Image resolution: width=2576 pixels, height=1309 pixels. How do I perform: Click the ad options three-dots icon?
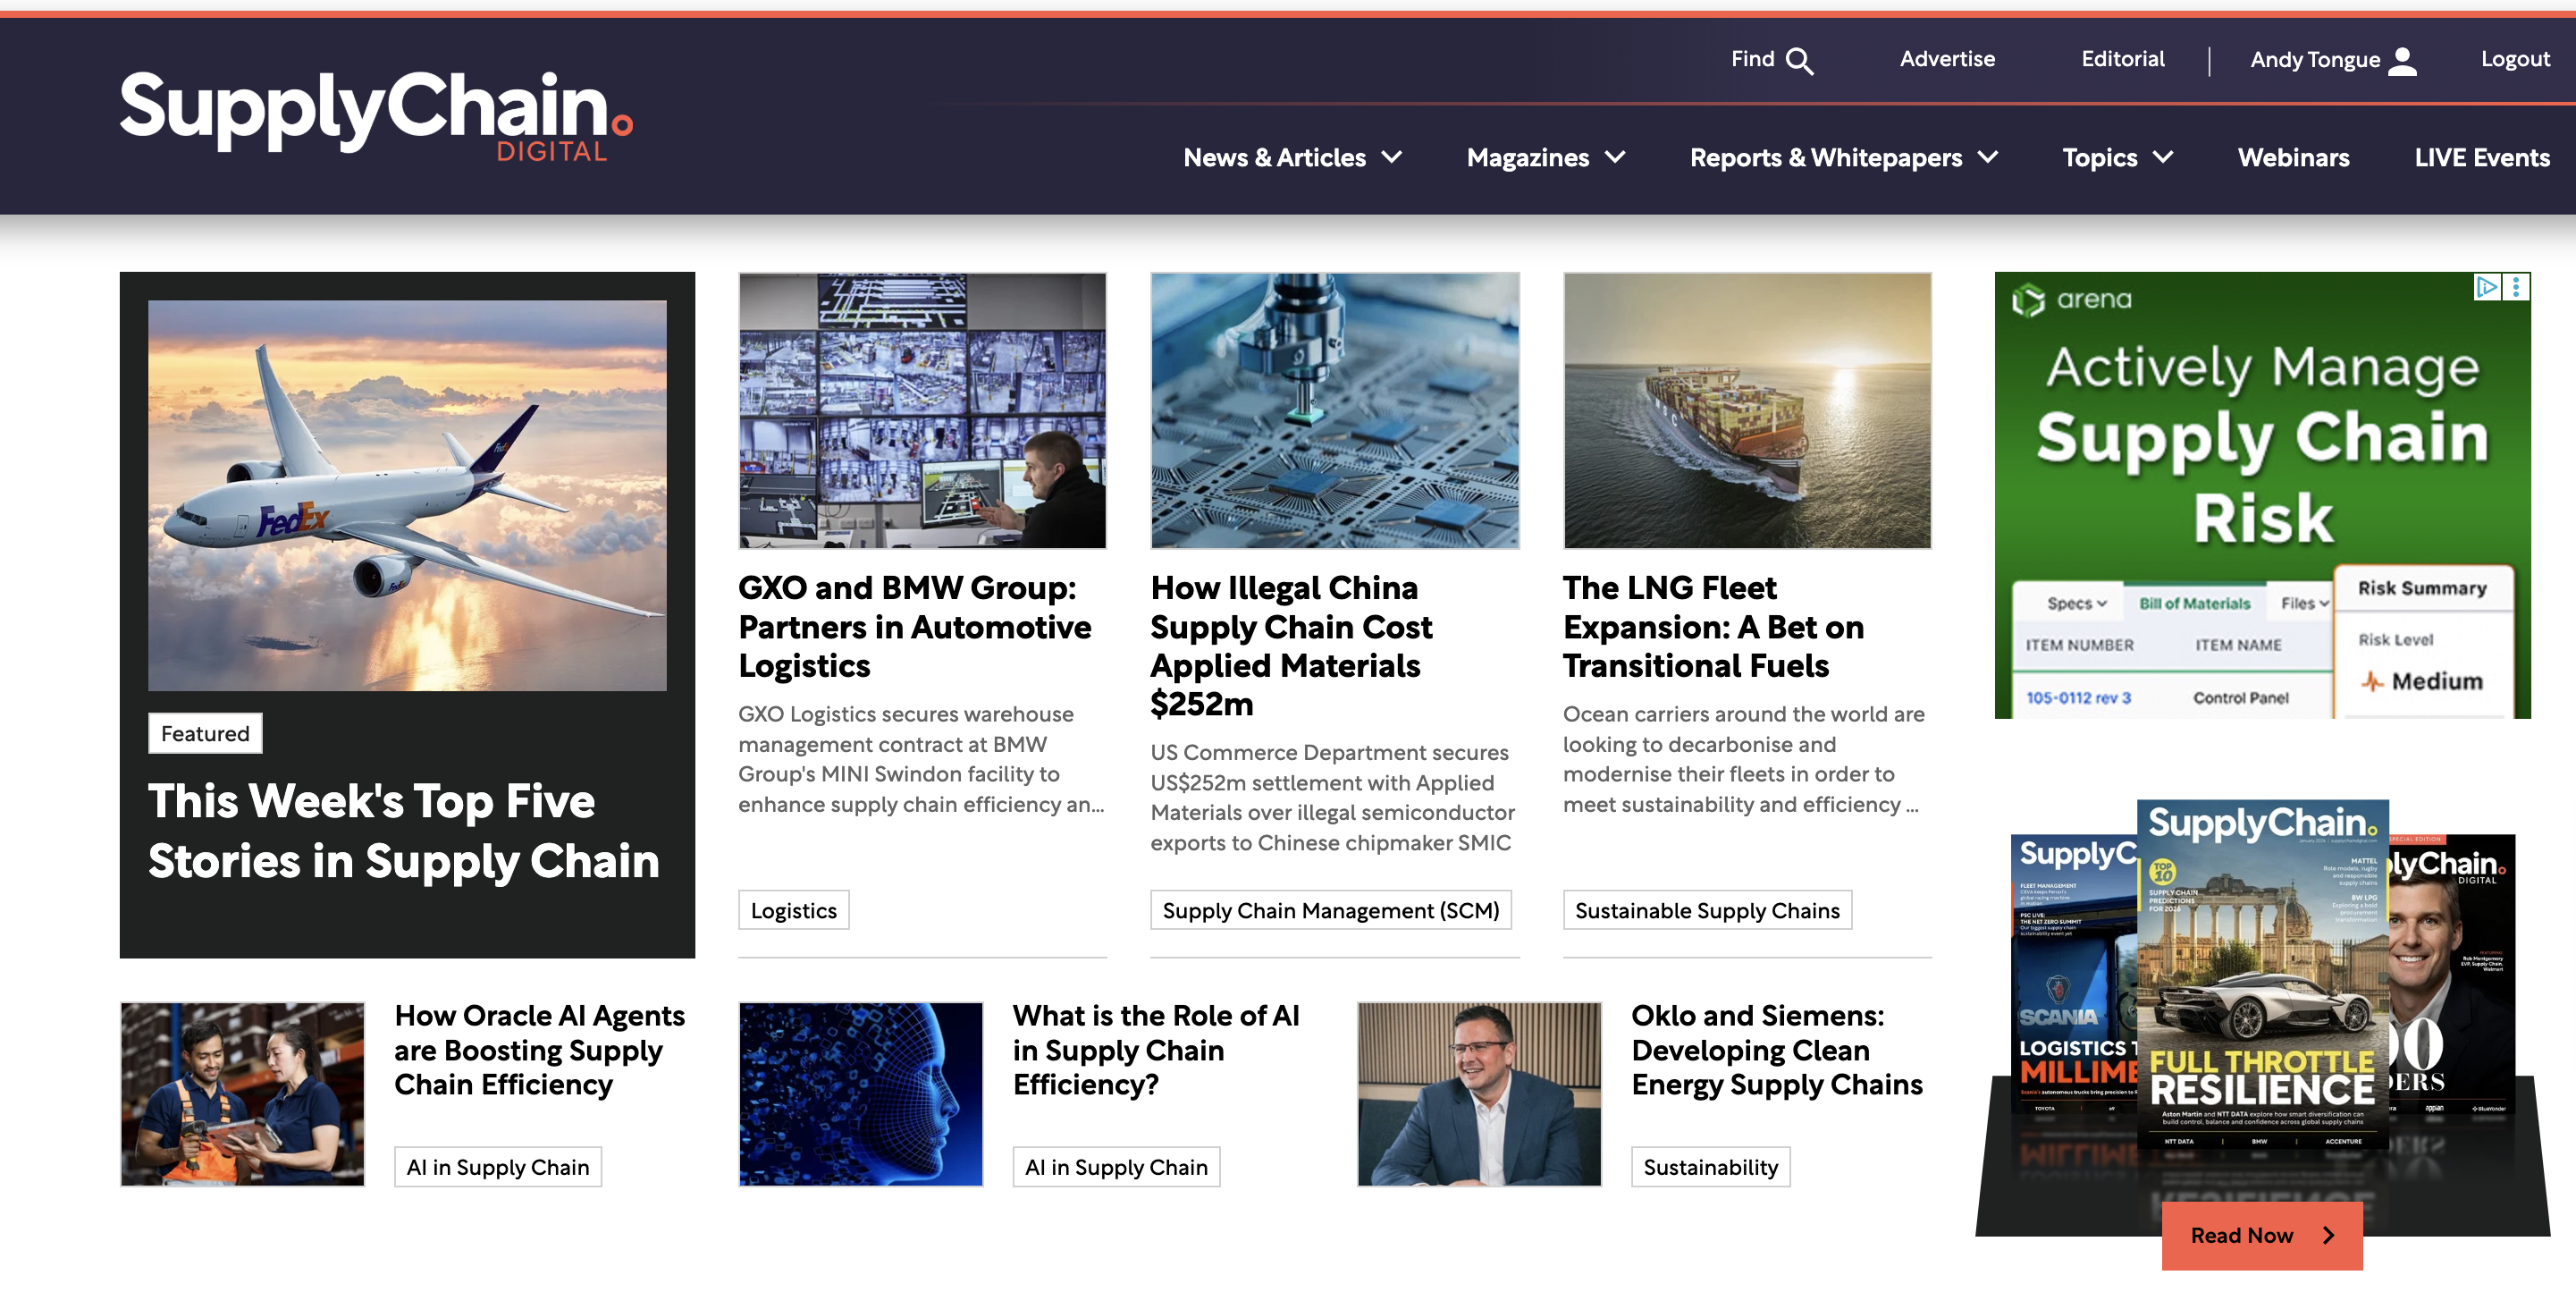tap(2516, 288)
